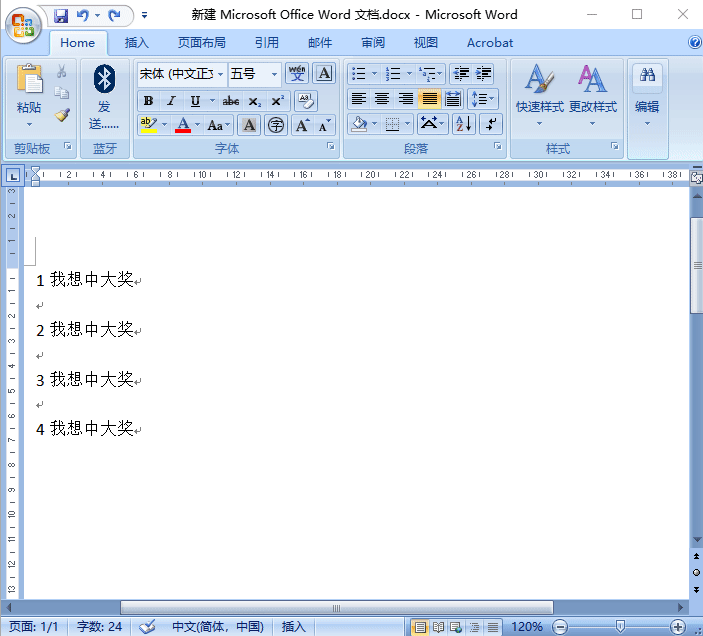Apply red font color
This screenshot has width=703, height=636.
click(x=183, y=125)
